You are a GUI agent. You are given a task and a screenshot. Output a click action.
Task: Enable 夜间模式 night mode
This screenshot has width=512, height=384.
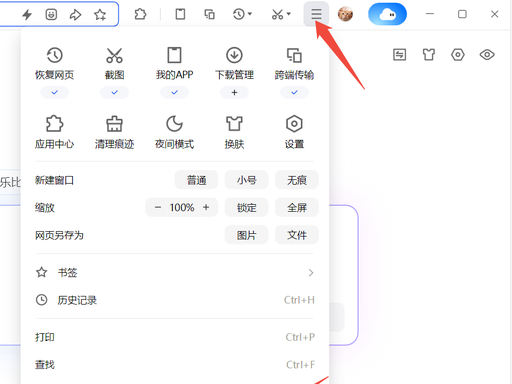pyautogui.click(x=174, y=133)
